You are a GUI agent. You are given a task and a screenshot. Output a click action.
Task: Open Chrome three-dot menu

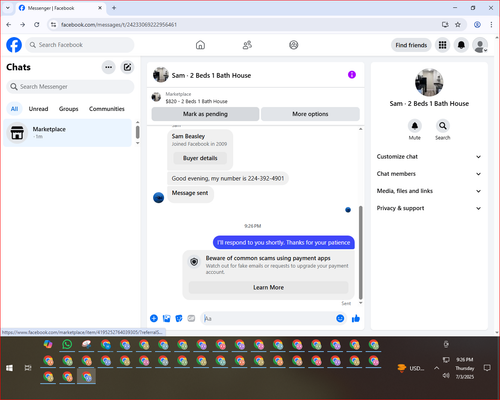(491, 24)
